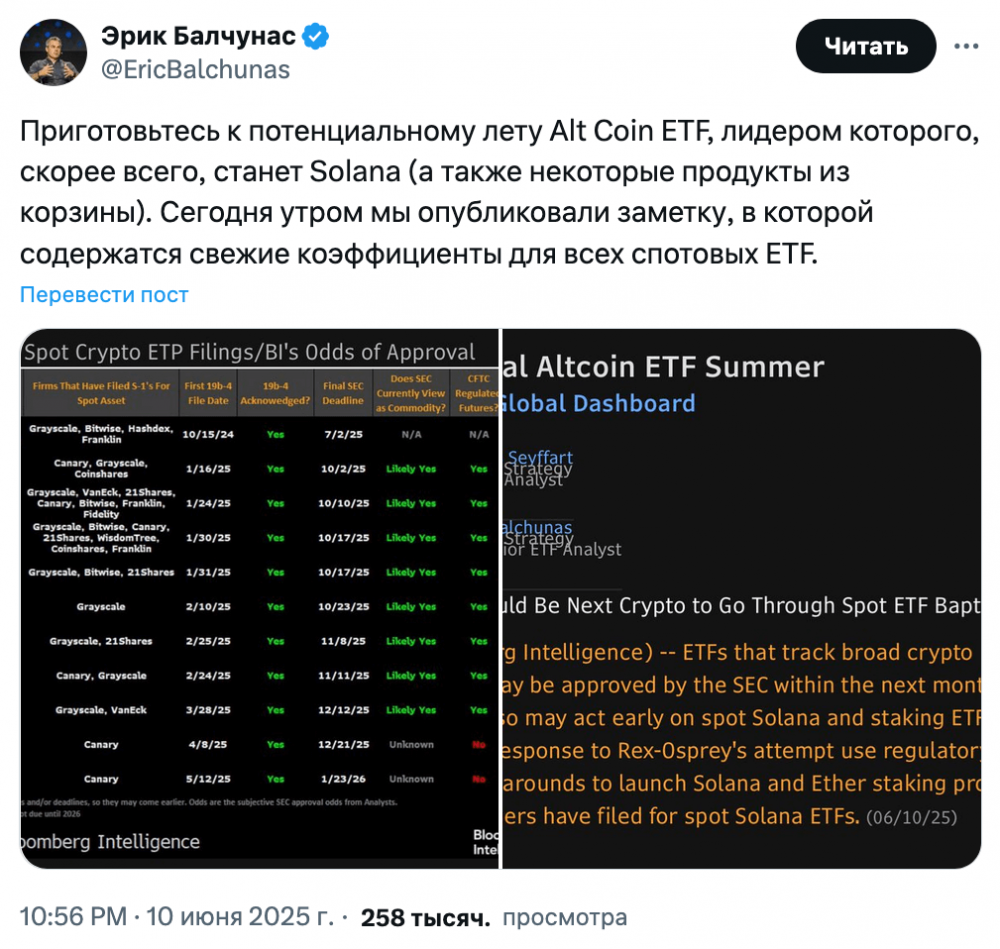Open the Spot Crypto ETP Filings image
This screenshot has height=949, width=1000.
click(260, 598)
